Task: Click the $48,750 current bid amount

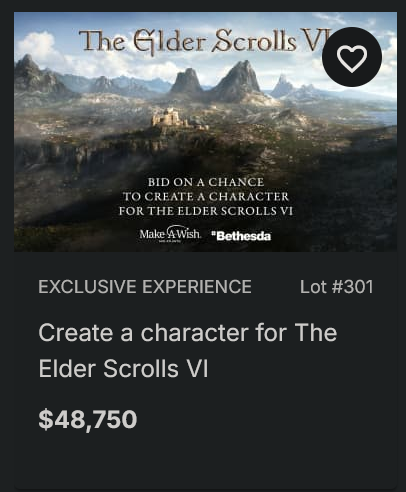Action: click(x=88, y=419)
